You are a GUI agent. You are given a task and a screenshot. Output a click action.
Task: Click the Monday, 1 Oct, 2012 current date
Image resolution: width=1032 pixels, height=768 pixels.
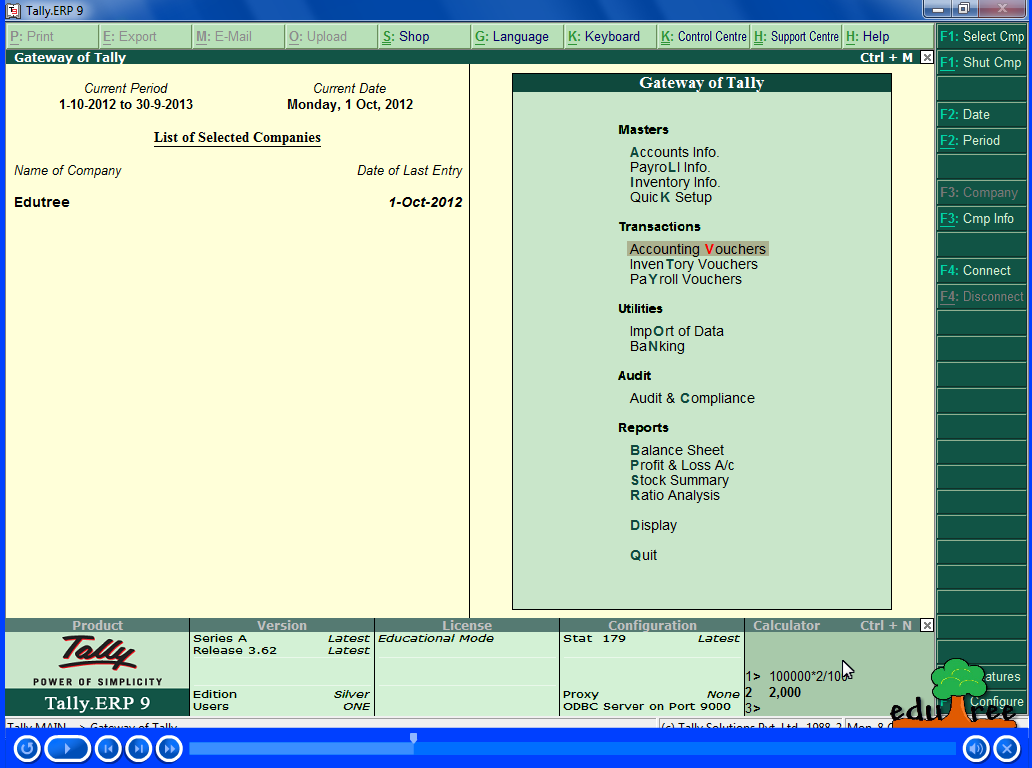[349, 104]
